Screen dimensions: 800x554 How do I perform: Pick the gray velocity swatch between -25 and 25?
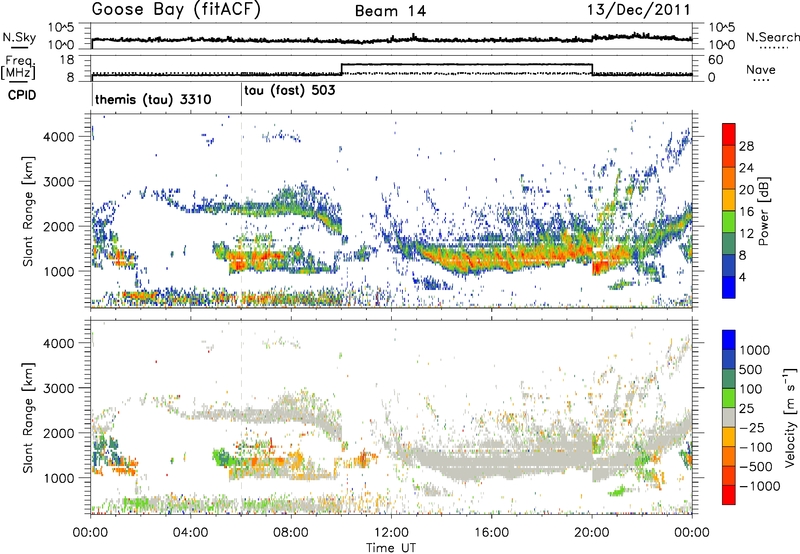pyautogui.click(x=729, y=418)
